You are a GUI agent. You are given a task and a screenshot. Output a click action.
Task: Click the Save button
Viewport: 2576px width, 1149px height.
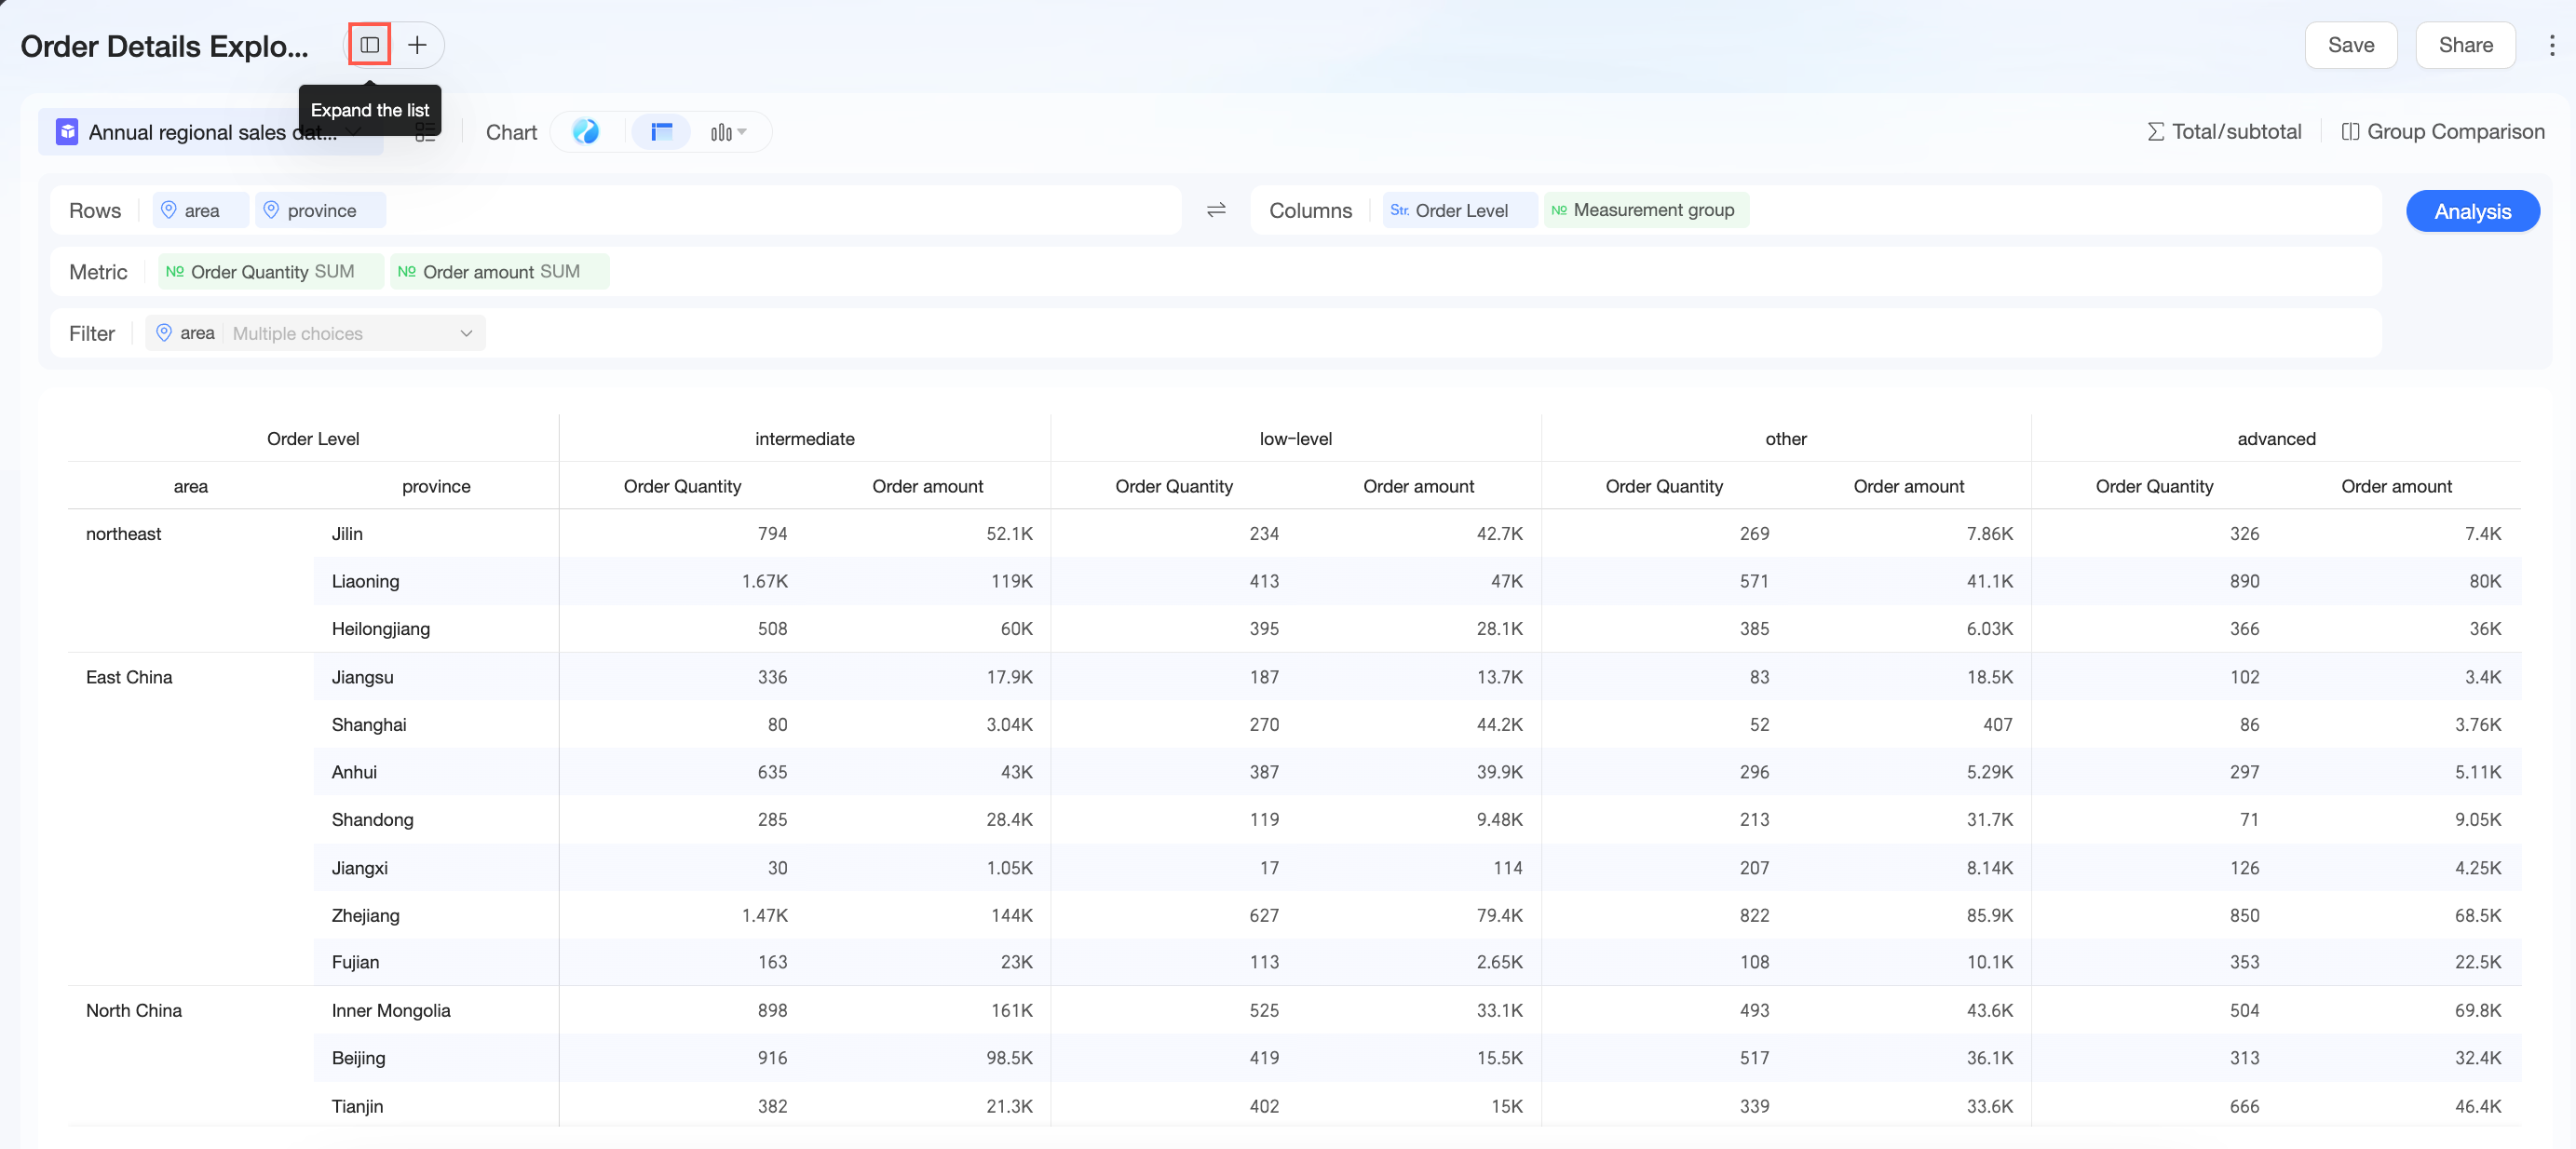coord(2350,45)
